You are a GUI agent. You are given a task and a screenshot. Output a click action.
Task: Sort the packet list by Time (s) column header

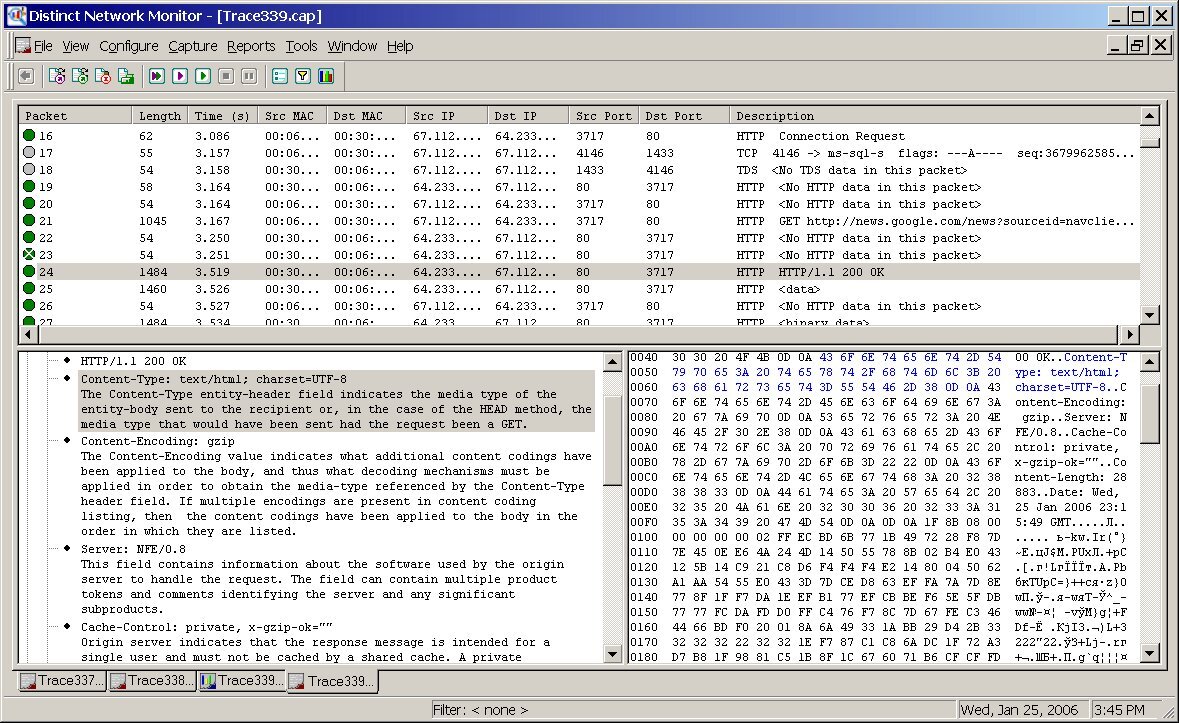click(222, 116)
